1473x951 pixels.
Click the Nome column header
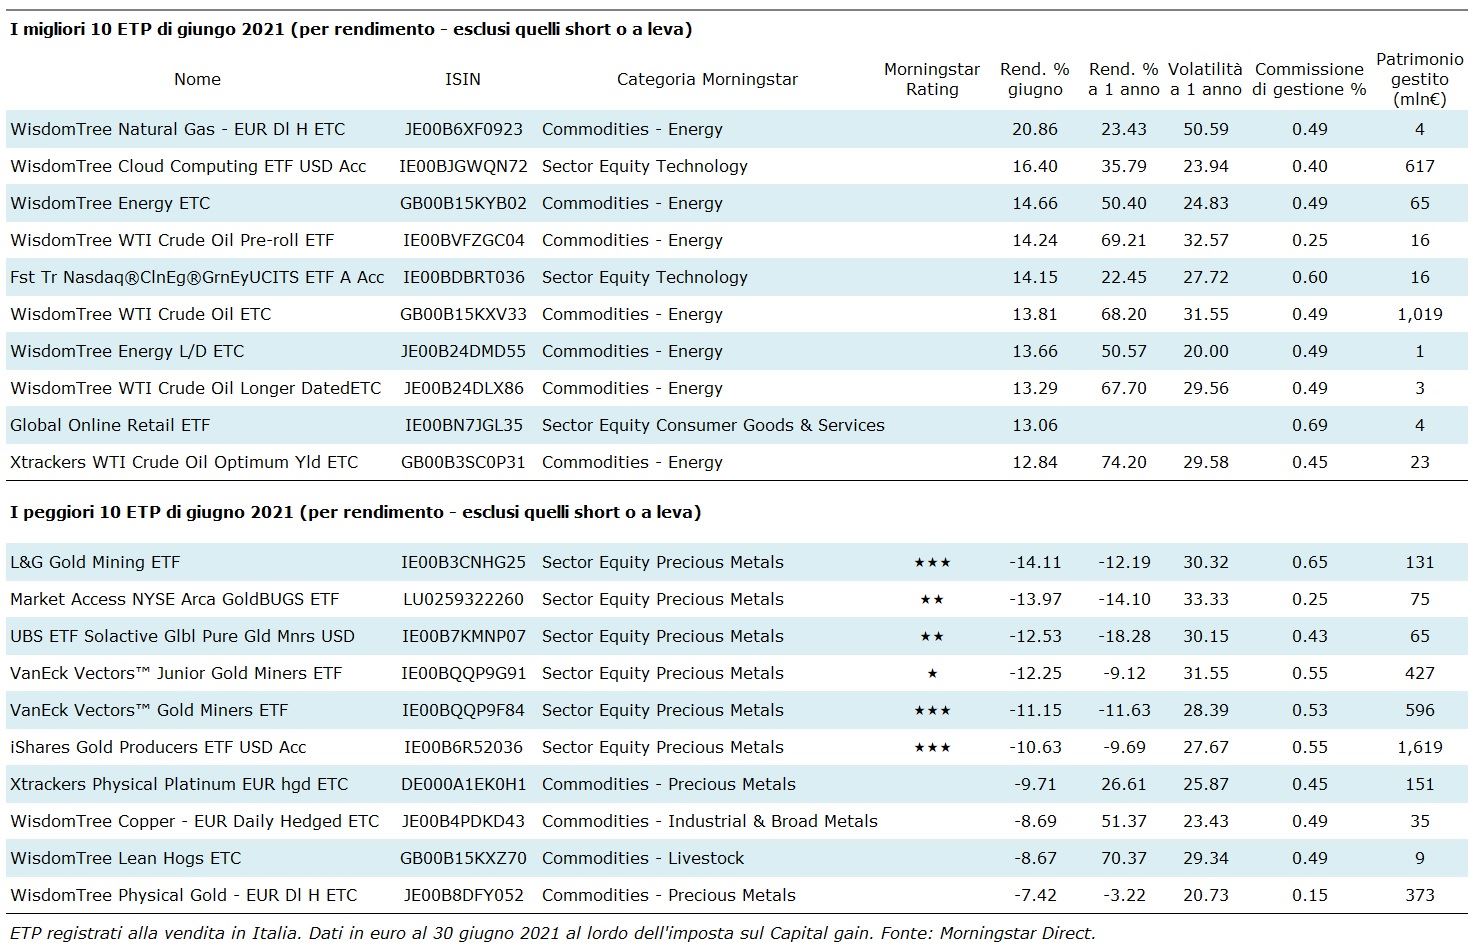point(197,79)
